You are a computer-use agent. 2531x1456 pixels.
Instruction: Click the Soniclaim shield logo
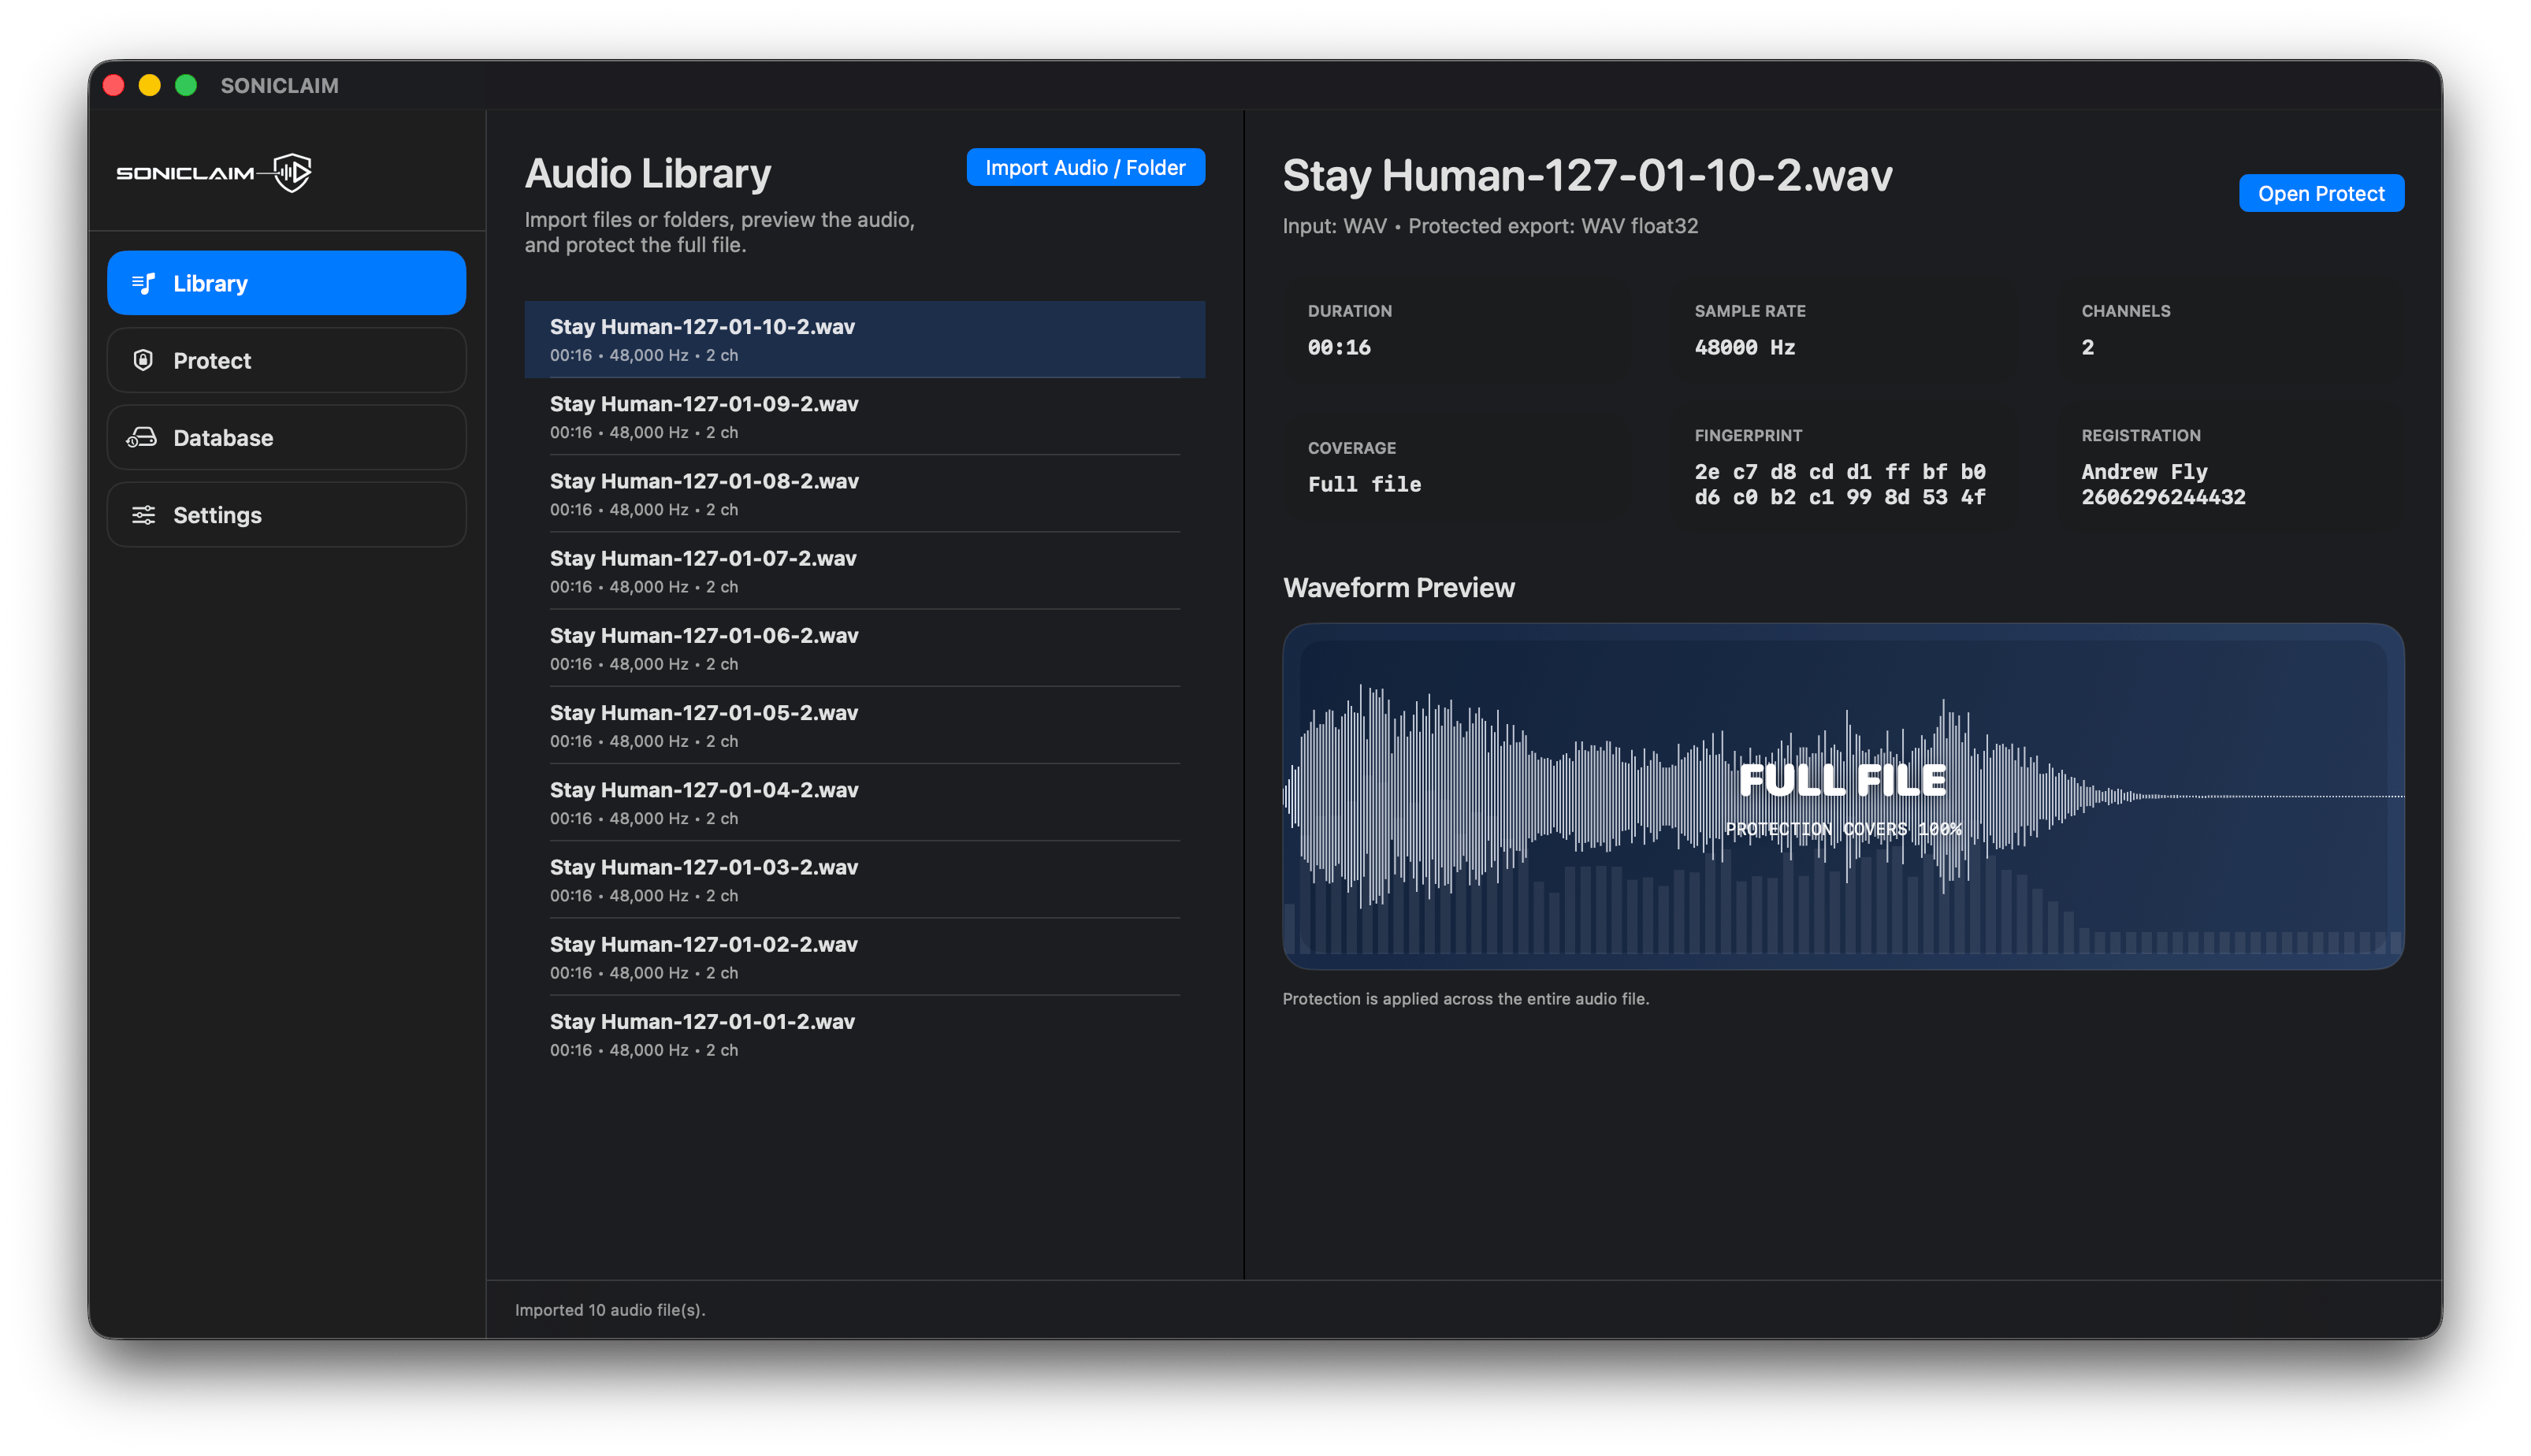coord(292,172)
